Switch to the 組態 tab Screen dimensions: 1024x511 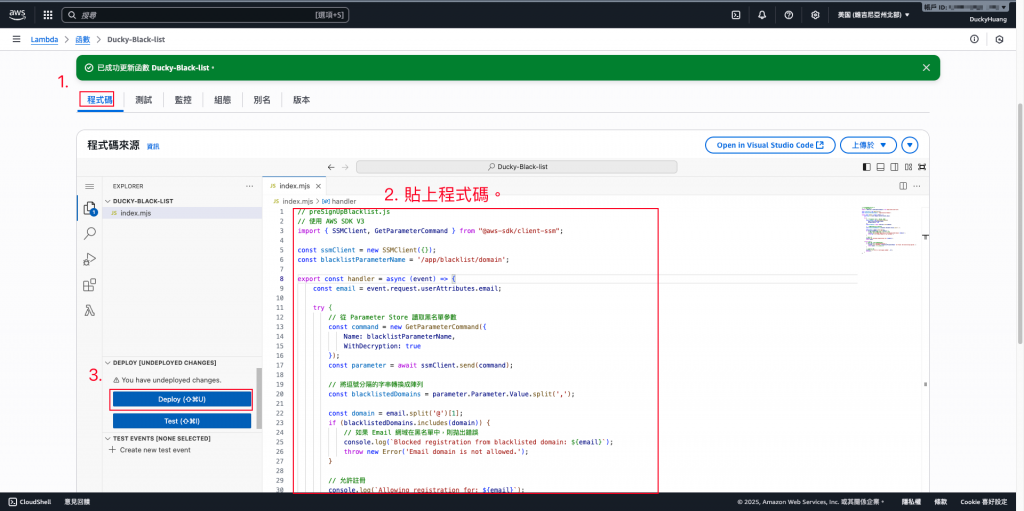(x=222, y=100)
